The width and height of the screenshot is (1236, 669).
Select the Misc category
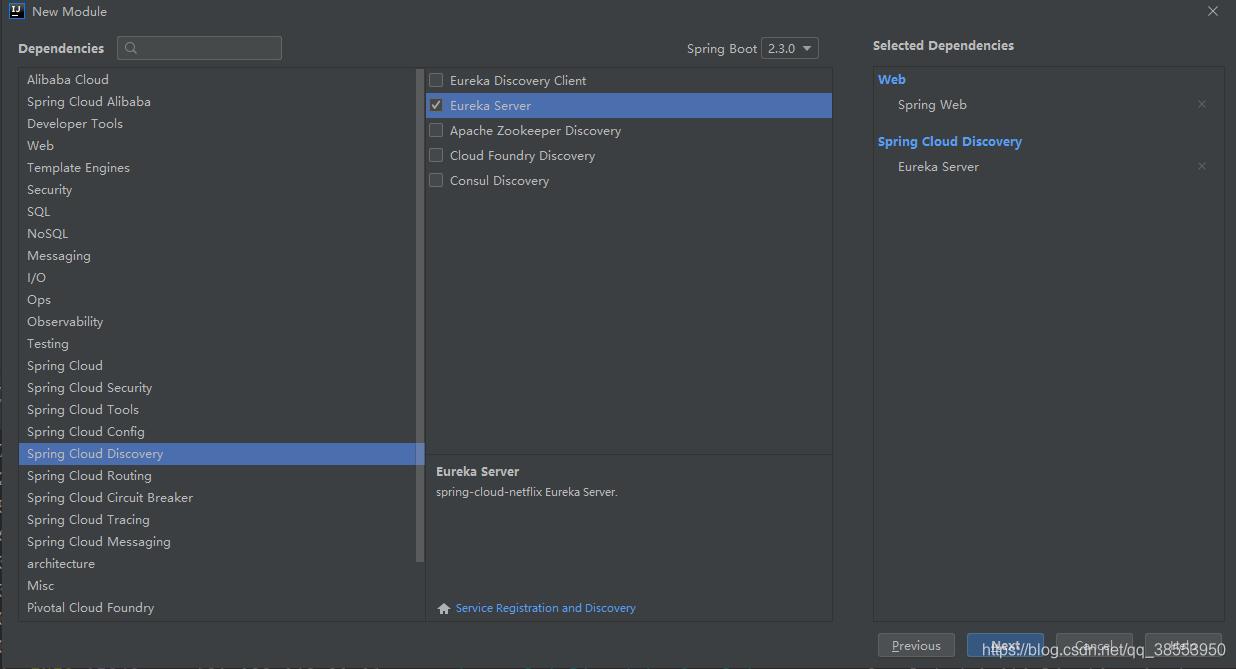217,586
